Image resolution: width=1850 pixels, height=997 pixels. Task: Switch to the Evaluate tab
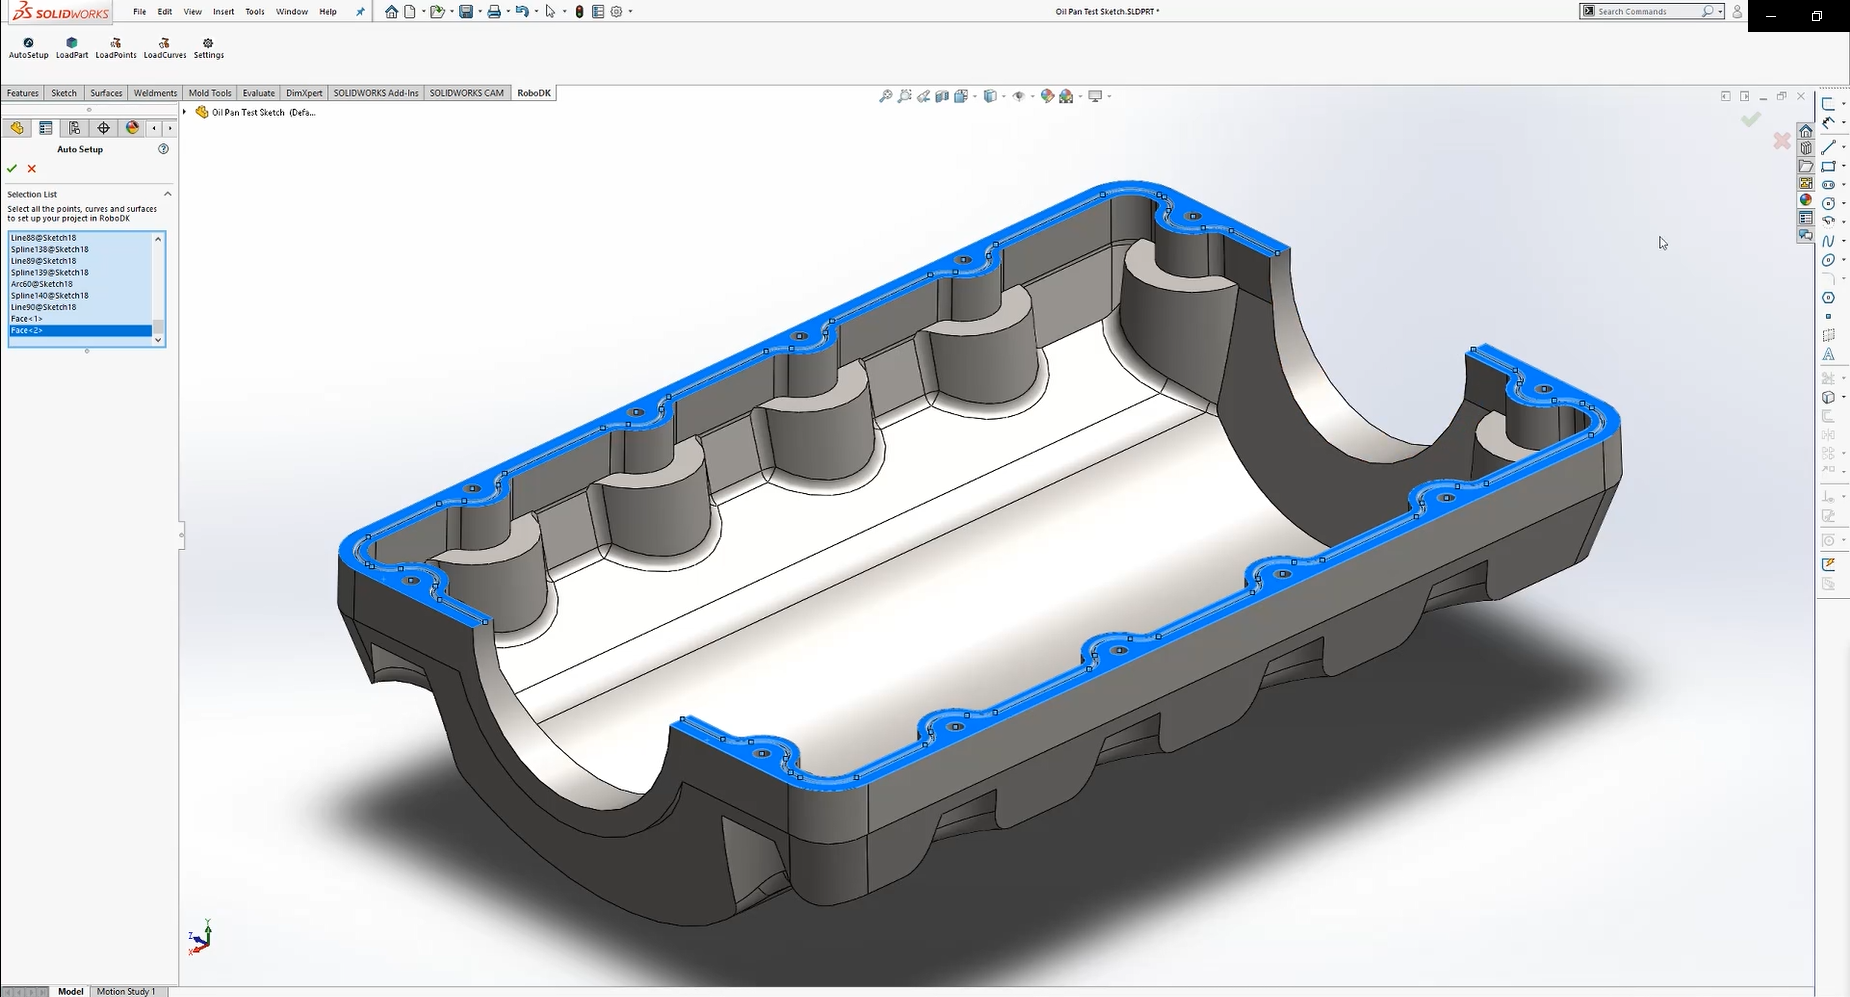tap(258, 93)
